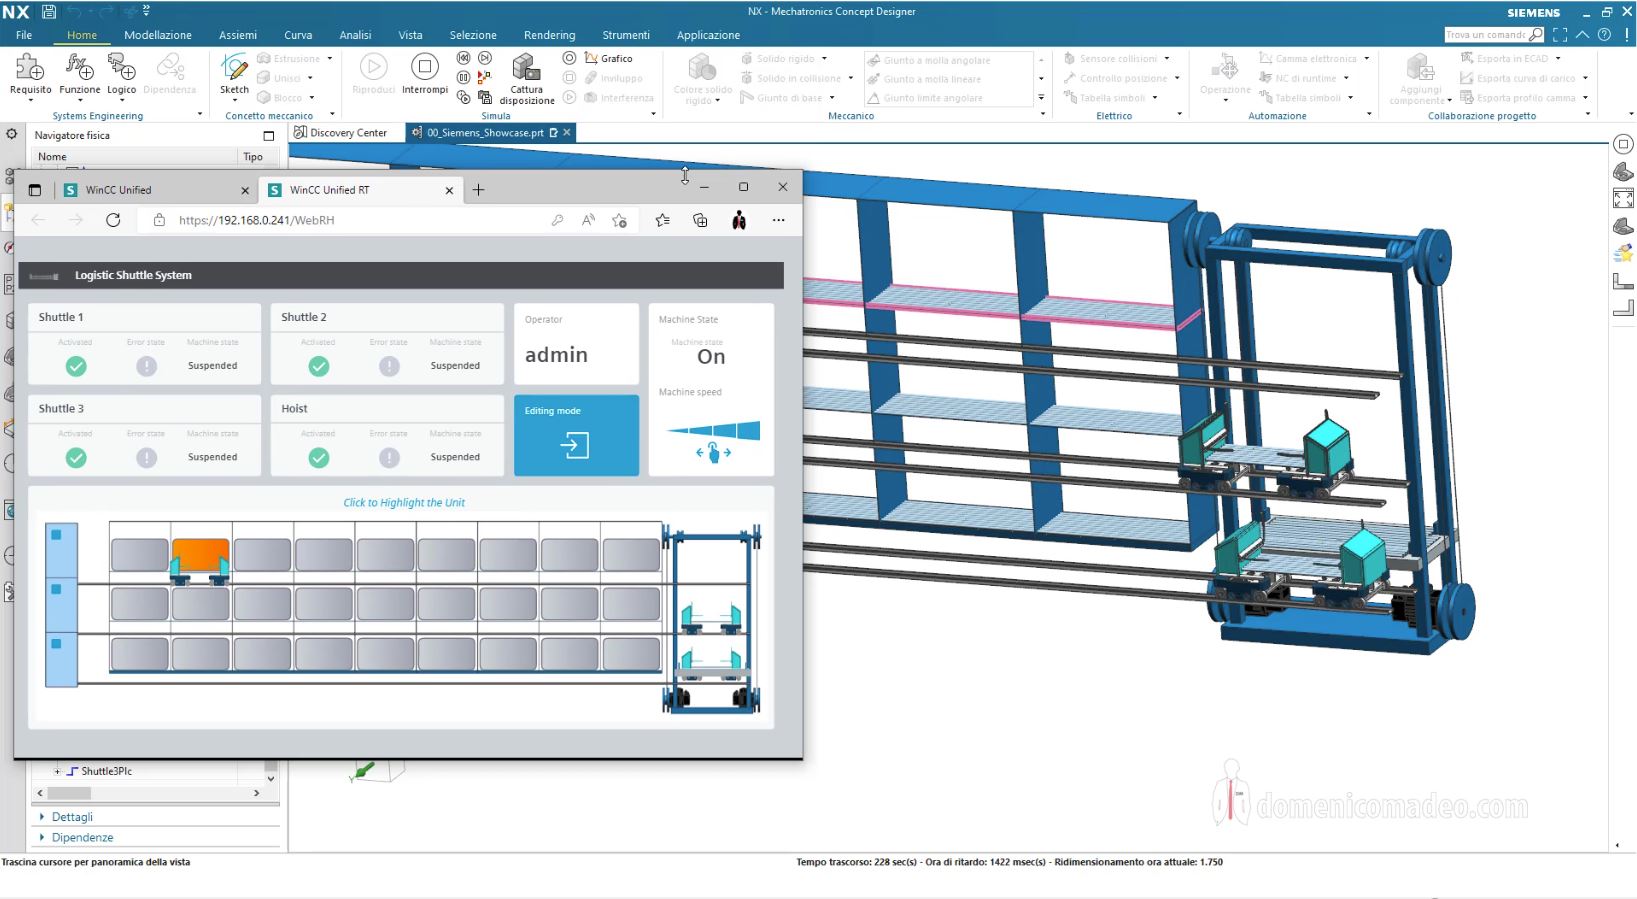Click the Editing mode enter icon
This screenshot has width=1637, height=899.
pyautogui.click(x=575, y=445)
